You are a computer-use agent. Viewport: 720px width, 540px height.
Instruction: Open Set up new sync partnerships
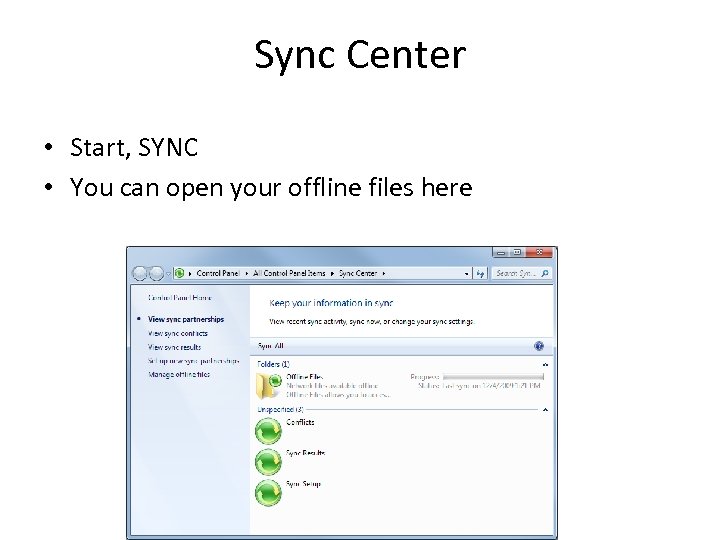(x=194, y=361)
